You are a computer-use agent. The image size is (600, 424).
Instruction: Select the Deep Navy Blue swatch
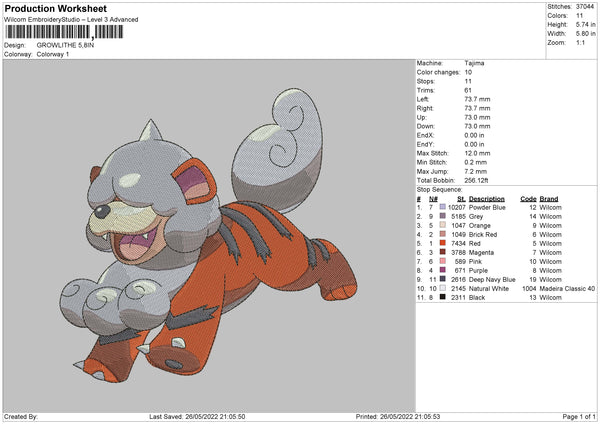(443, 279)
